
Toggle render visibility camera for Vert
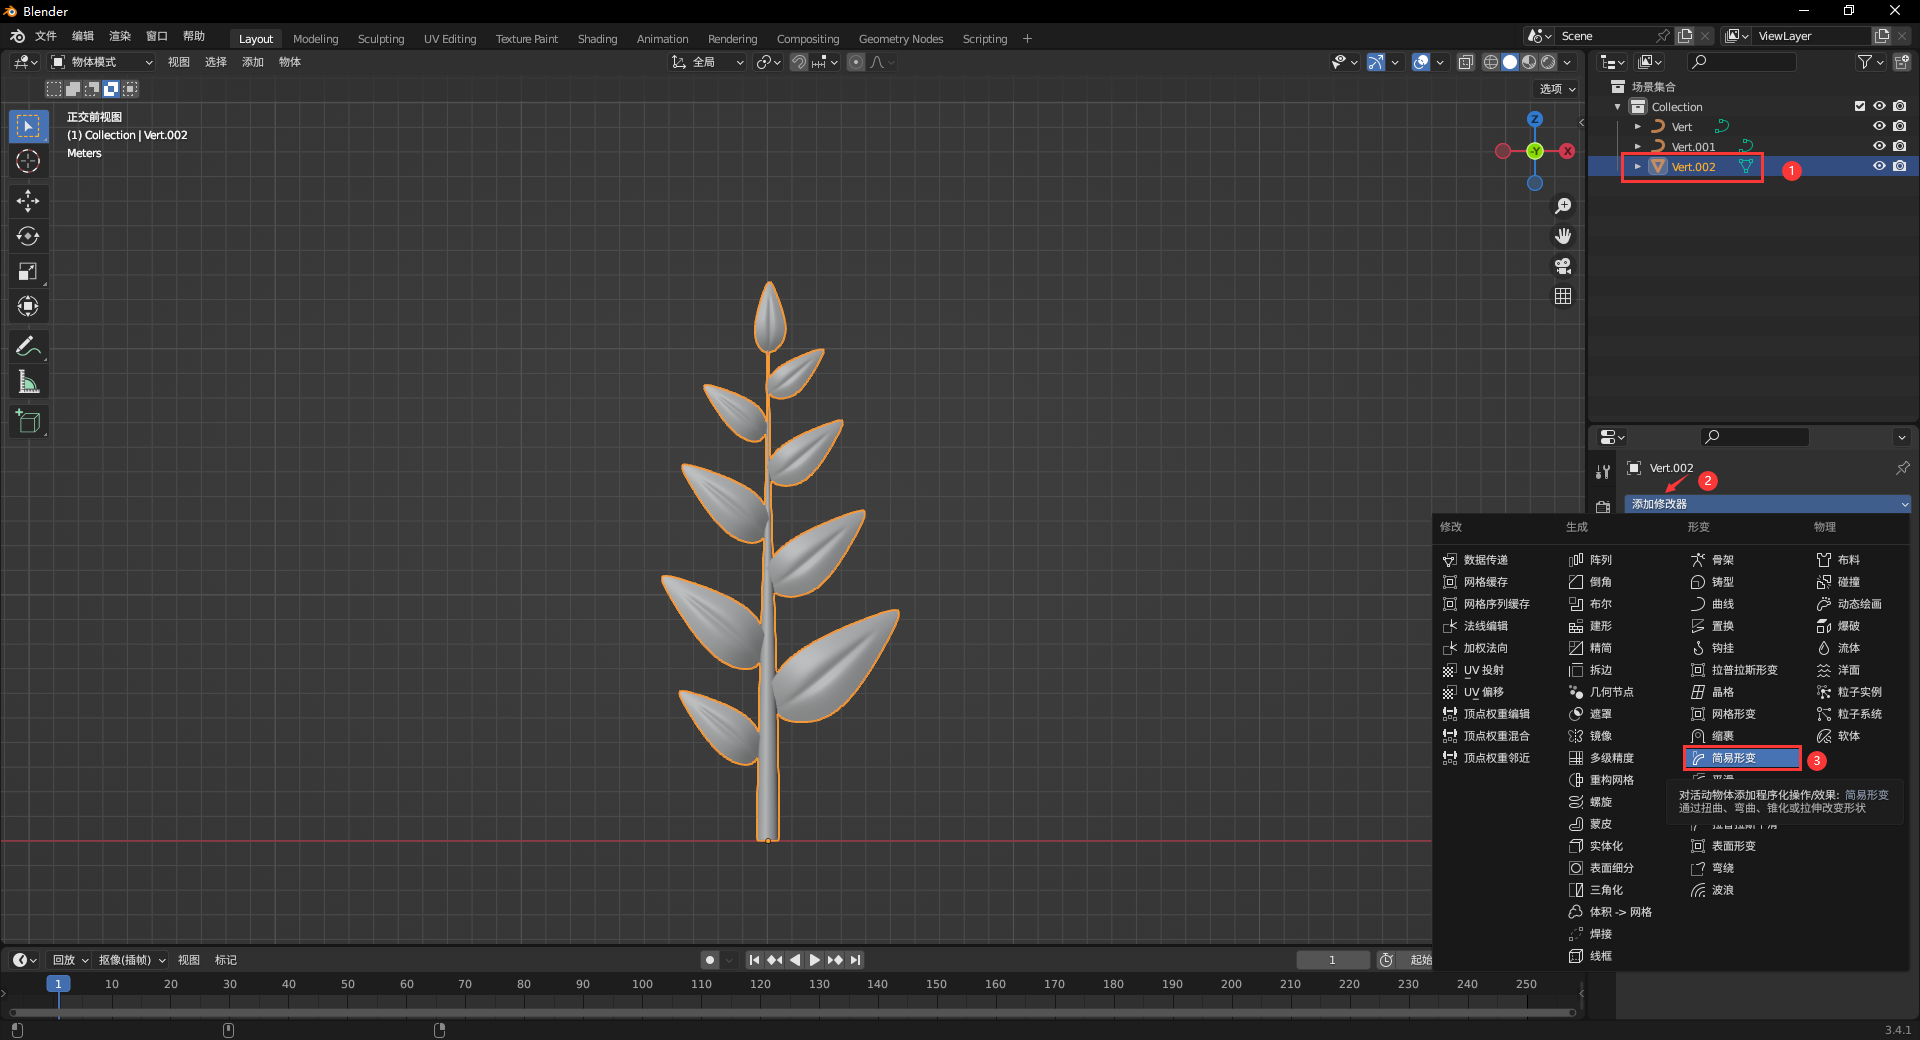(1900, 126)
